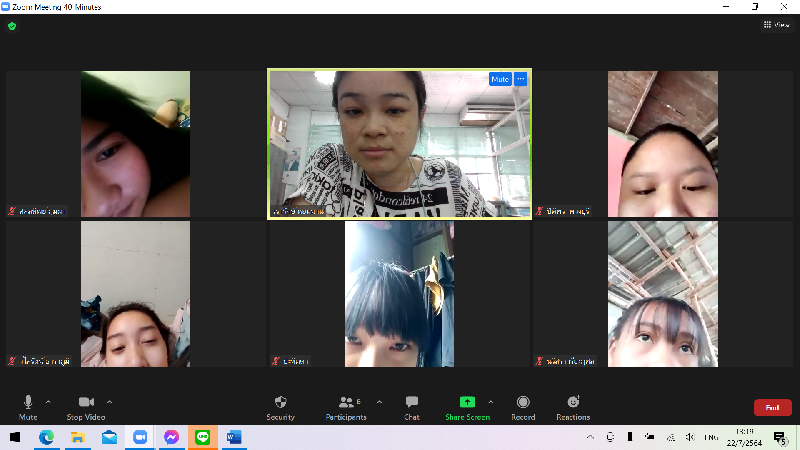The height and width of the screenshot is (450, 800).
Task: Expand the Participants options arrow
Action: coord(379,402)
